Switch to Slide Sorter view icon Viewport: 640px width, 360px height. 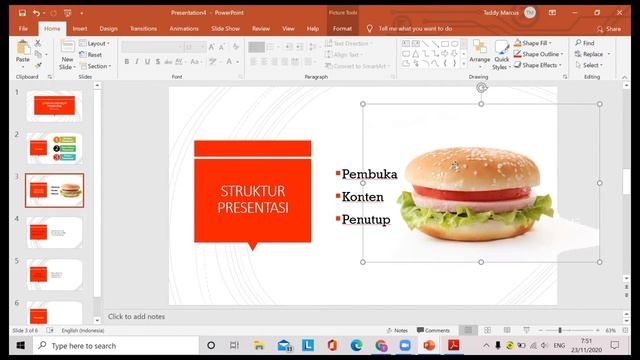click(487, 330)
